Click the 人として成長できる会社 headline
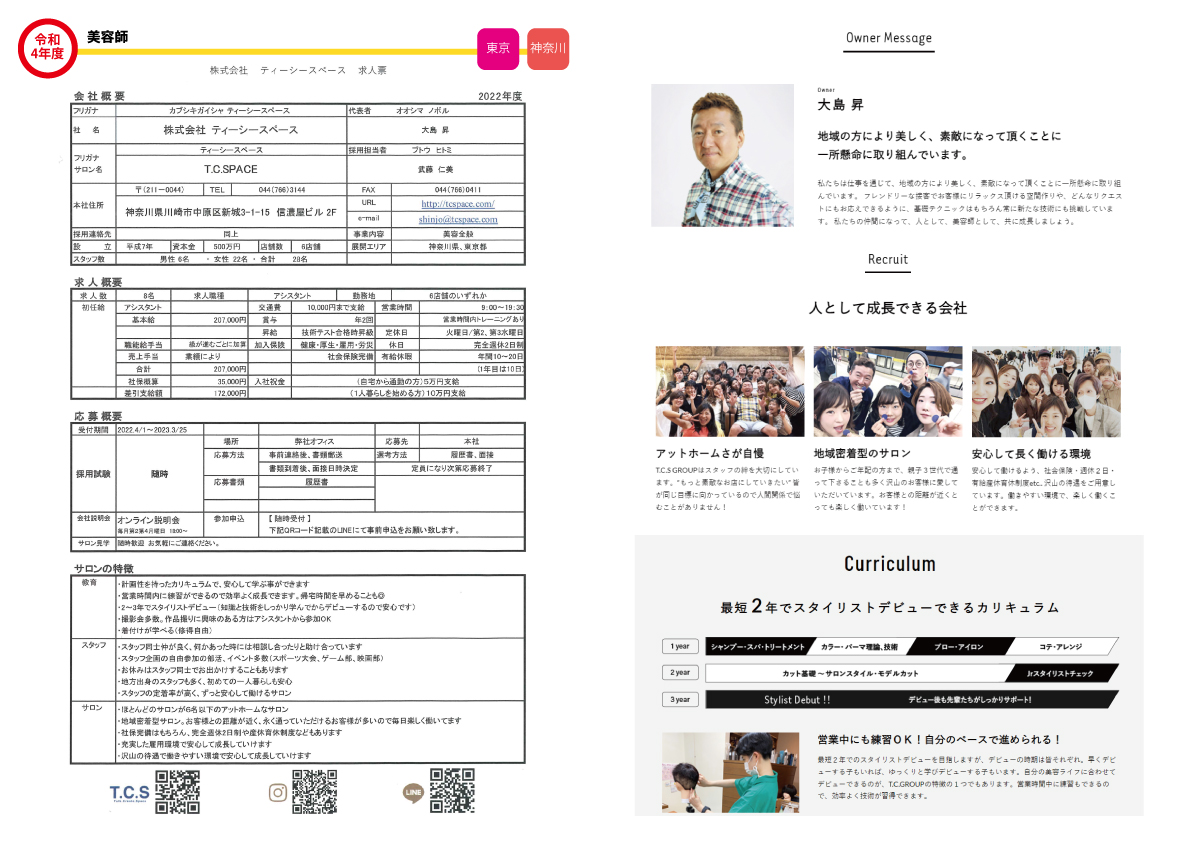This screenshot has width=1191, height=842. (888, 308)
